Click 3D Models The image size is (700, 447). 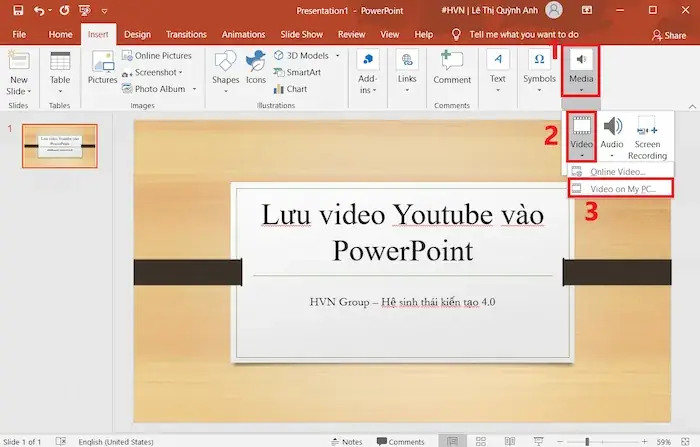pyautogui.click(x=302, y=55)
